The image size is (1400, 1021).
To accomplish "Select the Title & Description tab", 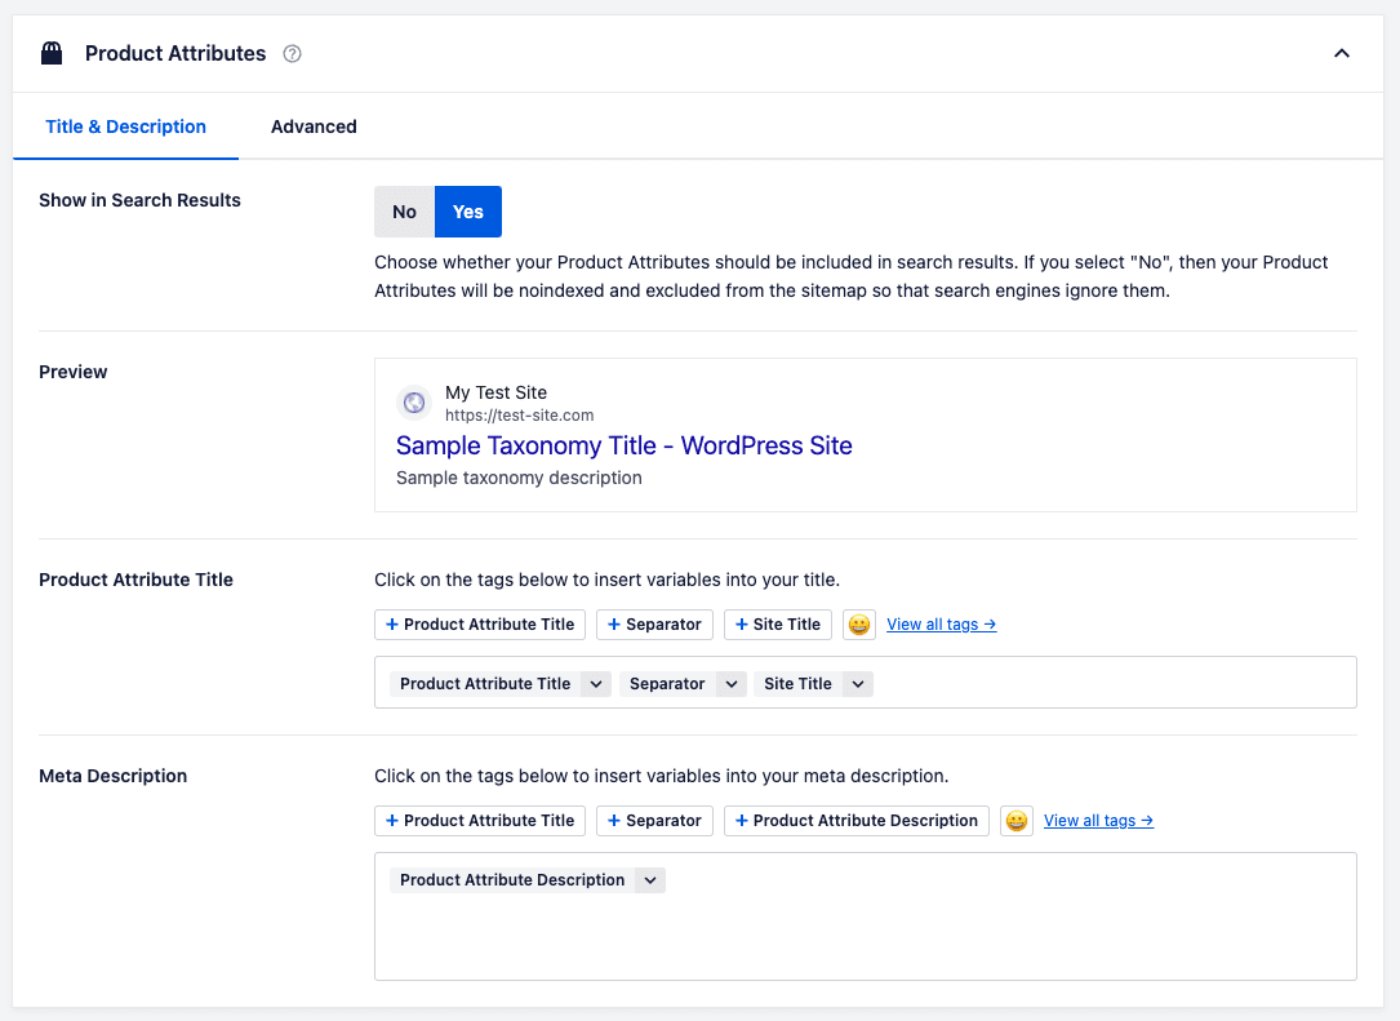I will pos(126,127).
